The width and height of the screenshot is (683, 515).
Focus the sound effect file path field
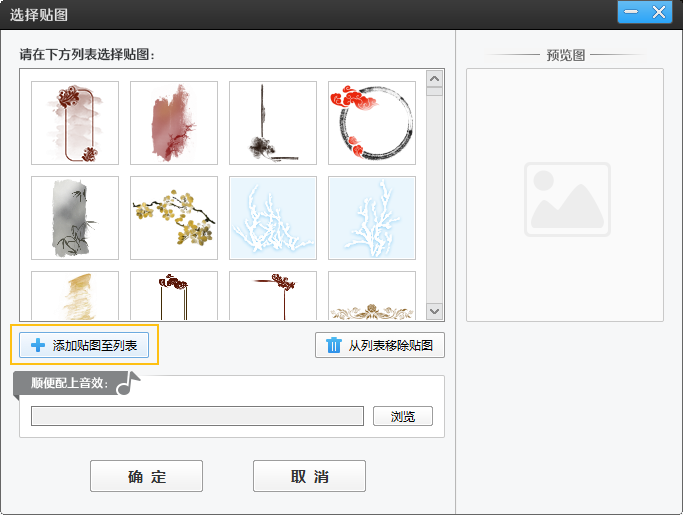(197, 416)
